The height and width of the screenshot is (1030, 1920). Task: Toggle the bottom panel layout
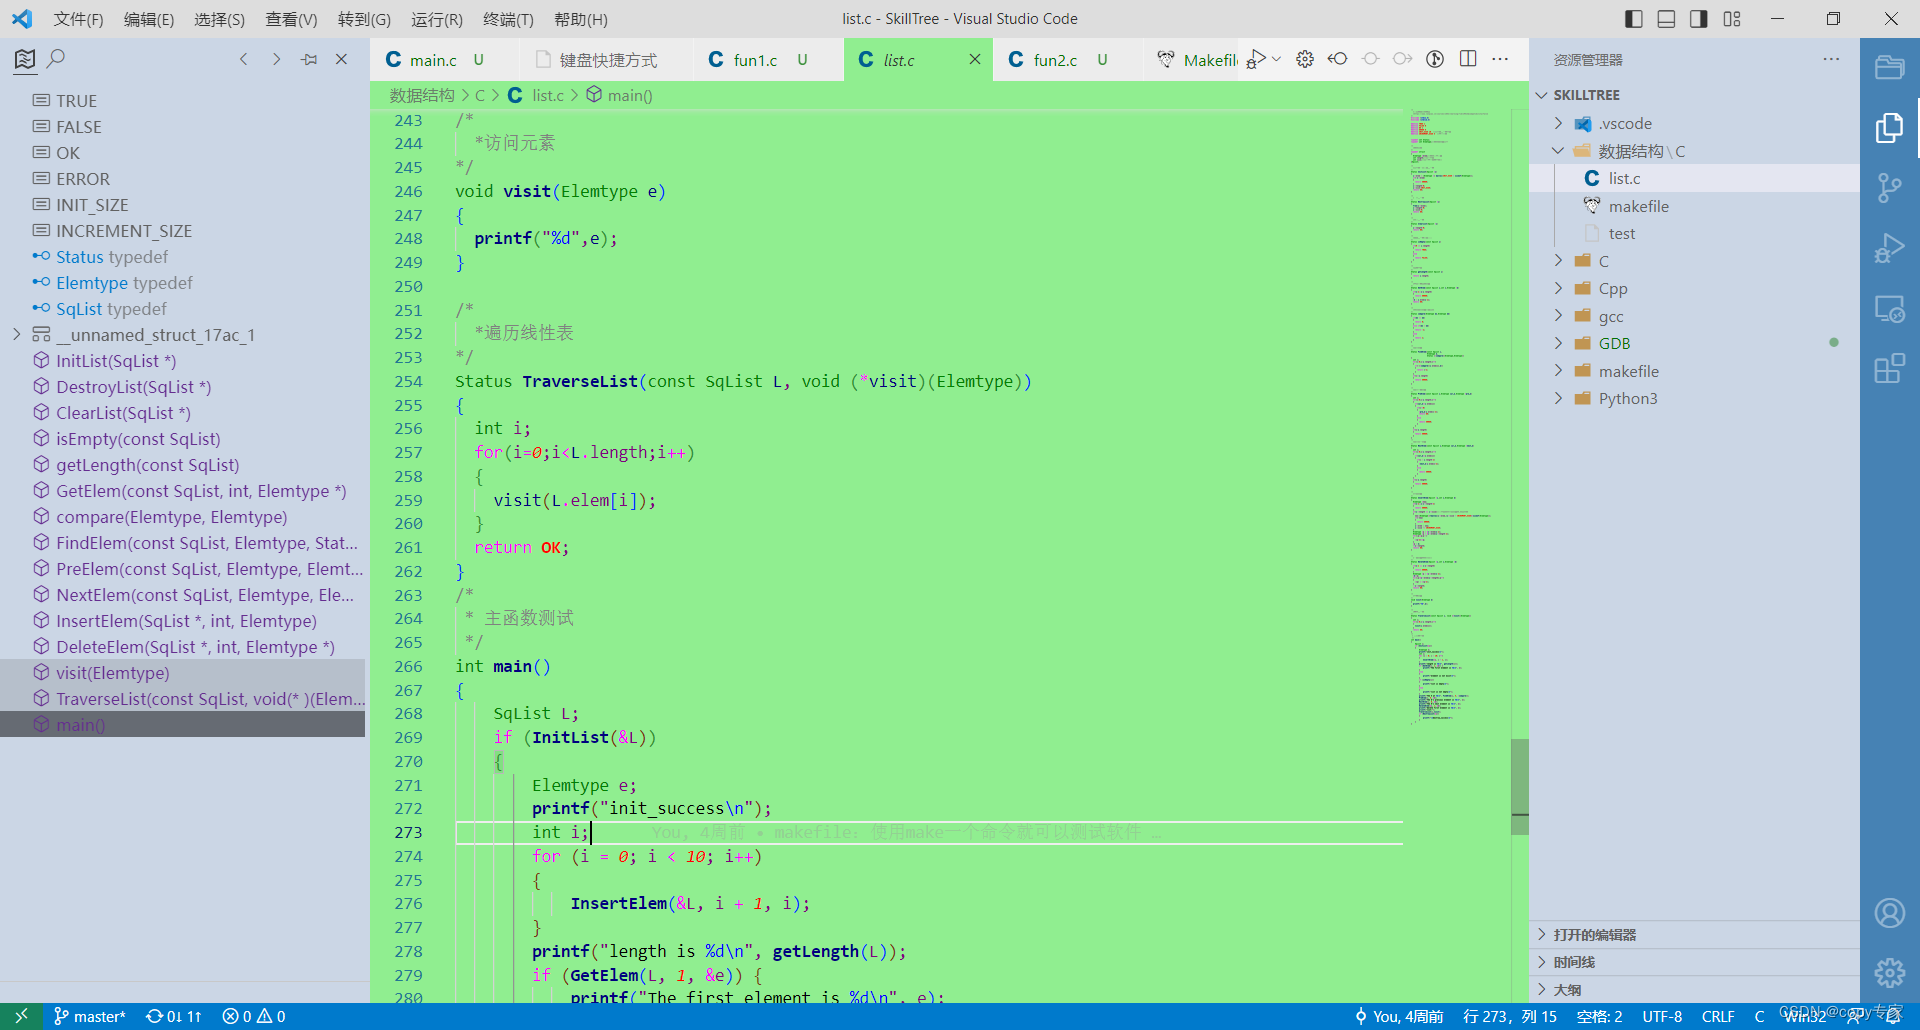point(1666,18)
